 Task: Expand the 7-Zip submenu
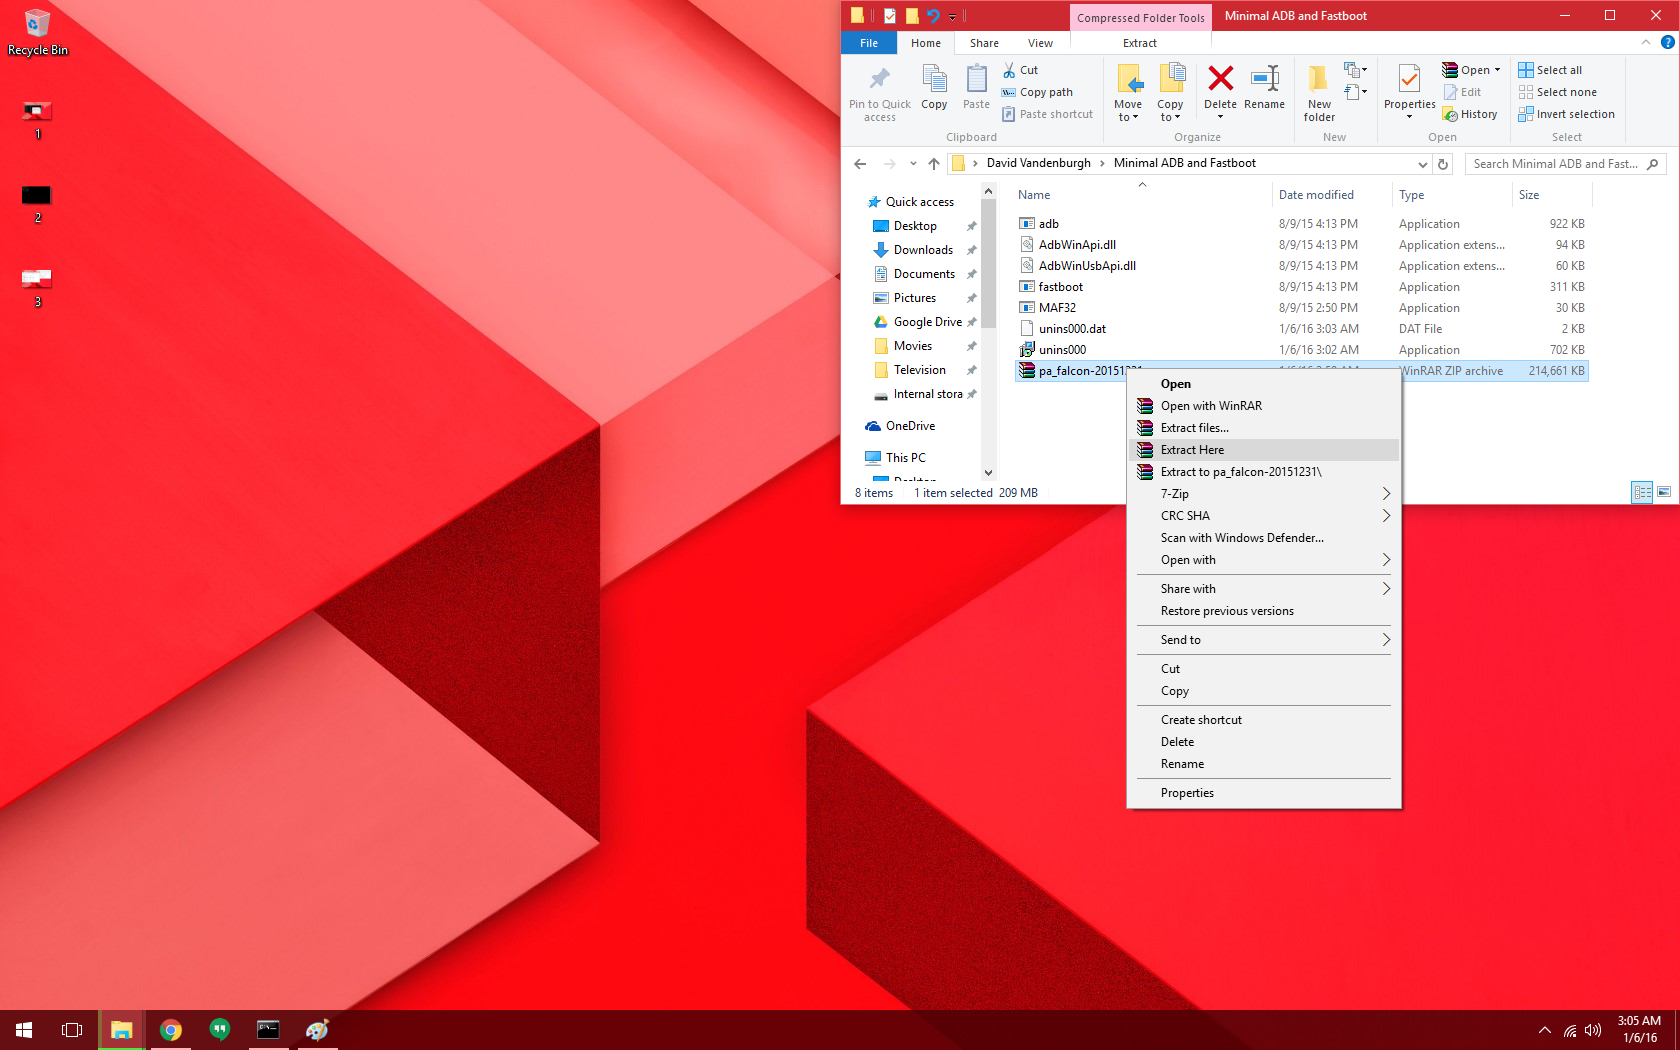[x=1264, y=494]
